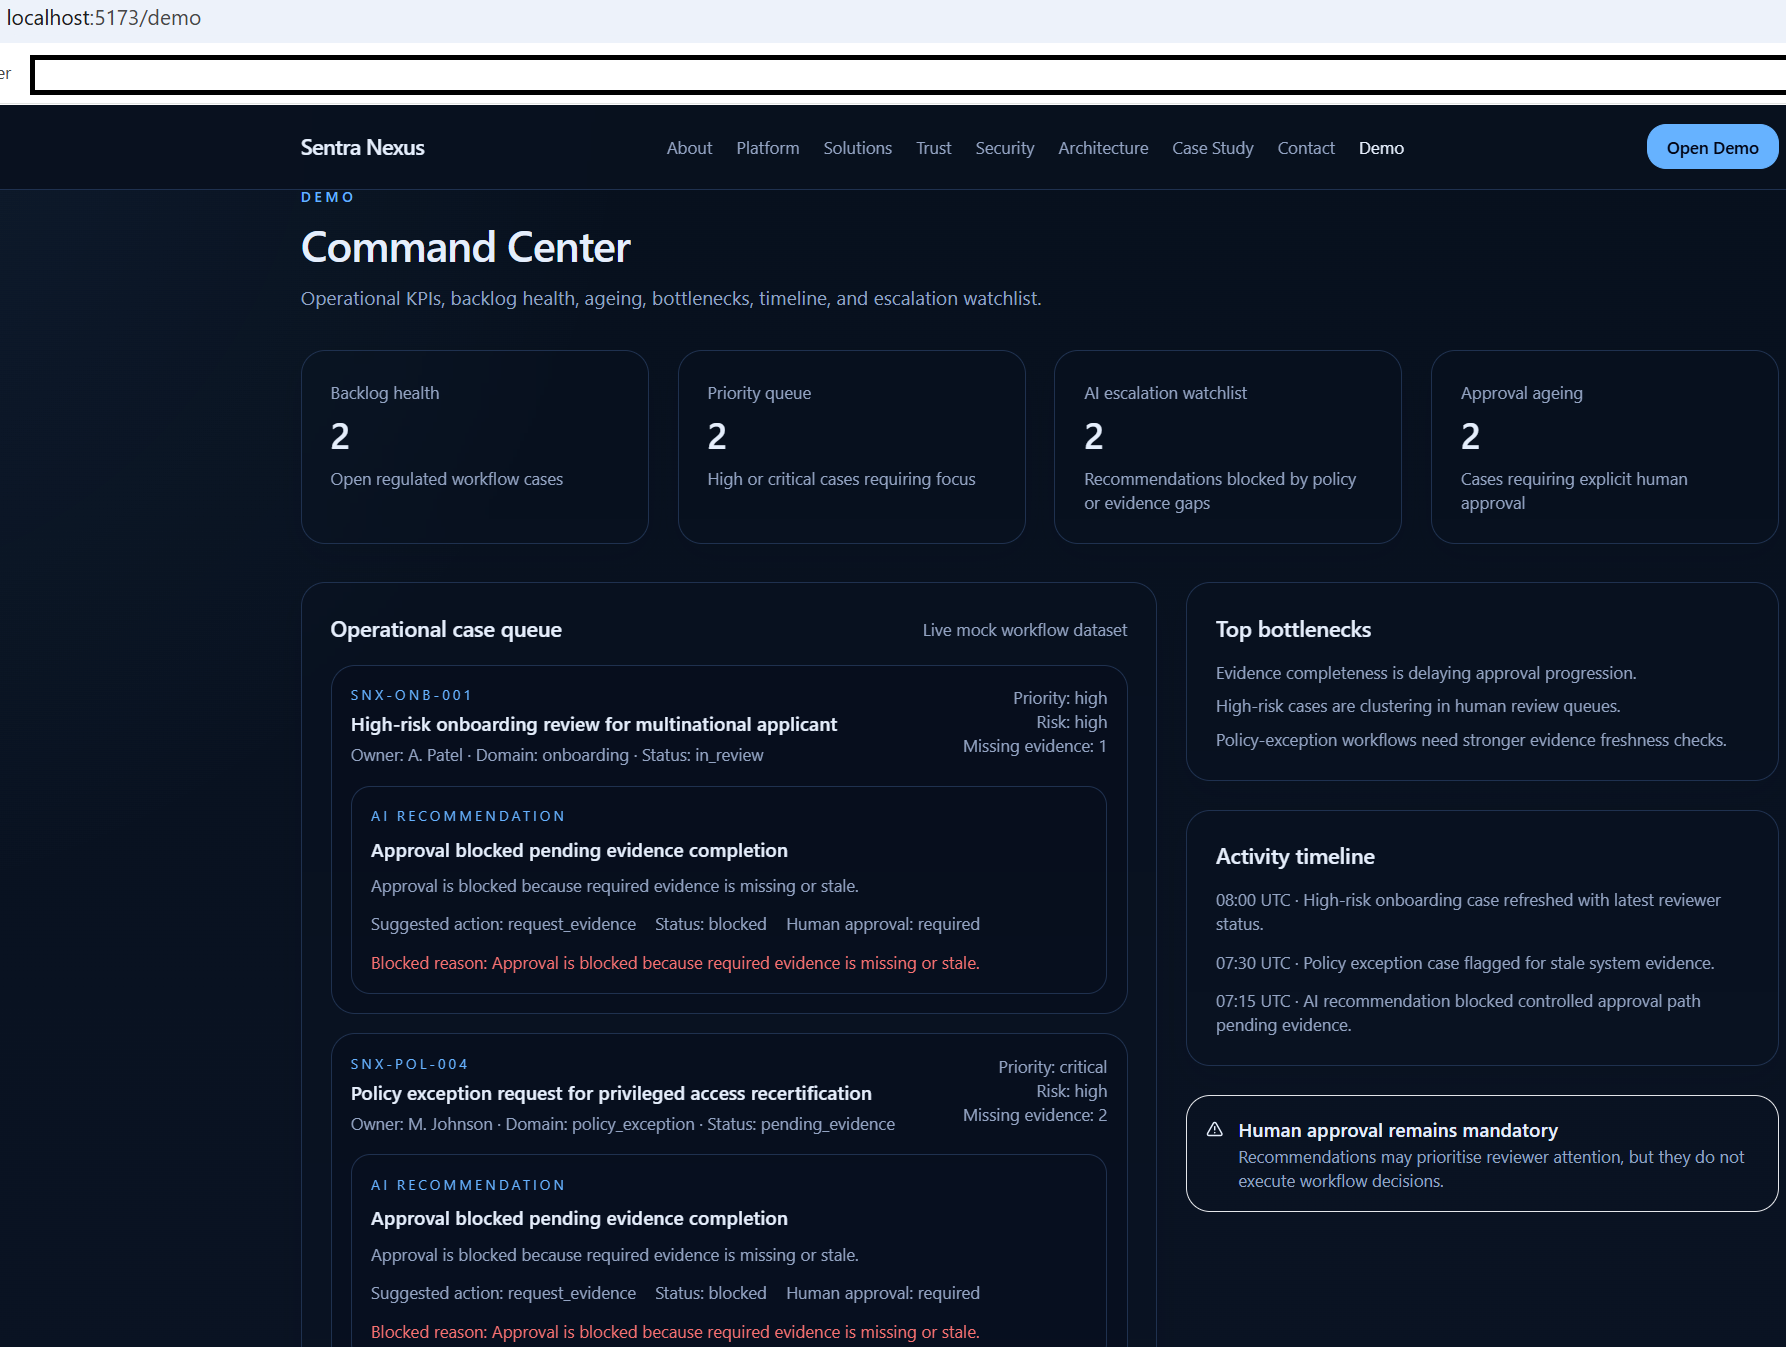This screenshot has width=1786, height=1347.
Task: Go to the Platform page
Action: click(x=768, y=148)
